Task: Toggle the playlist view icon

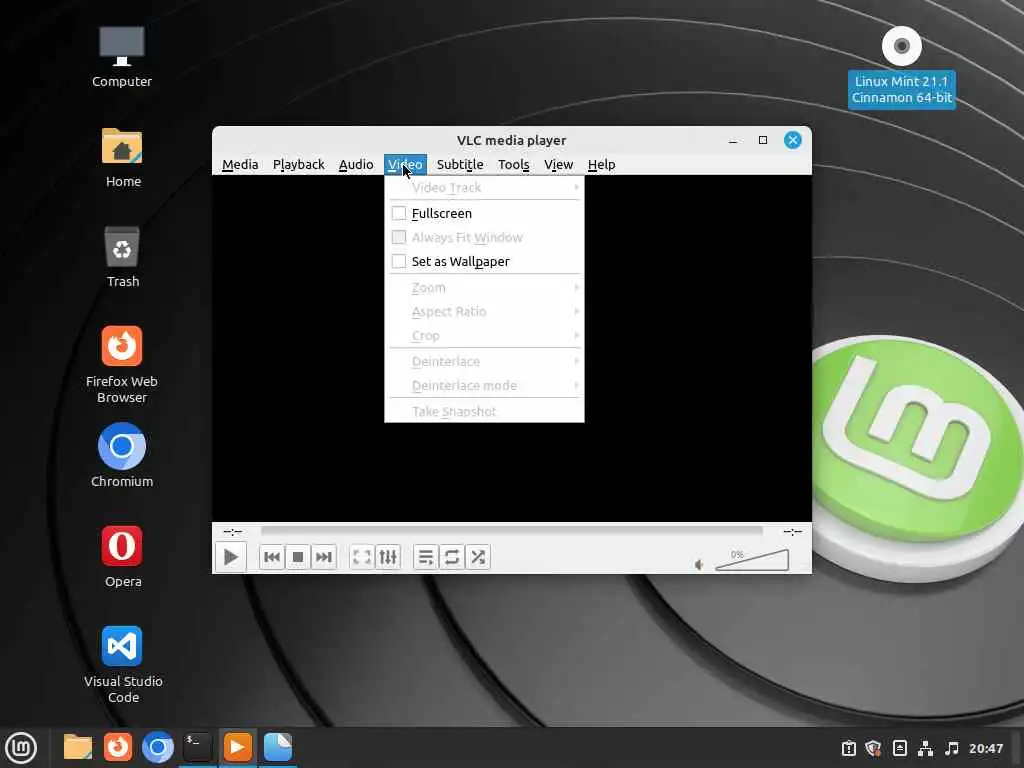Action: click(426, 557)
